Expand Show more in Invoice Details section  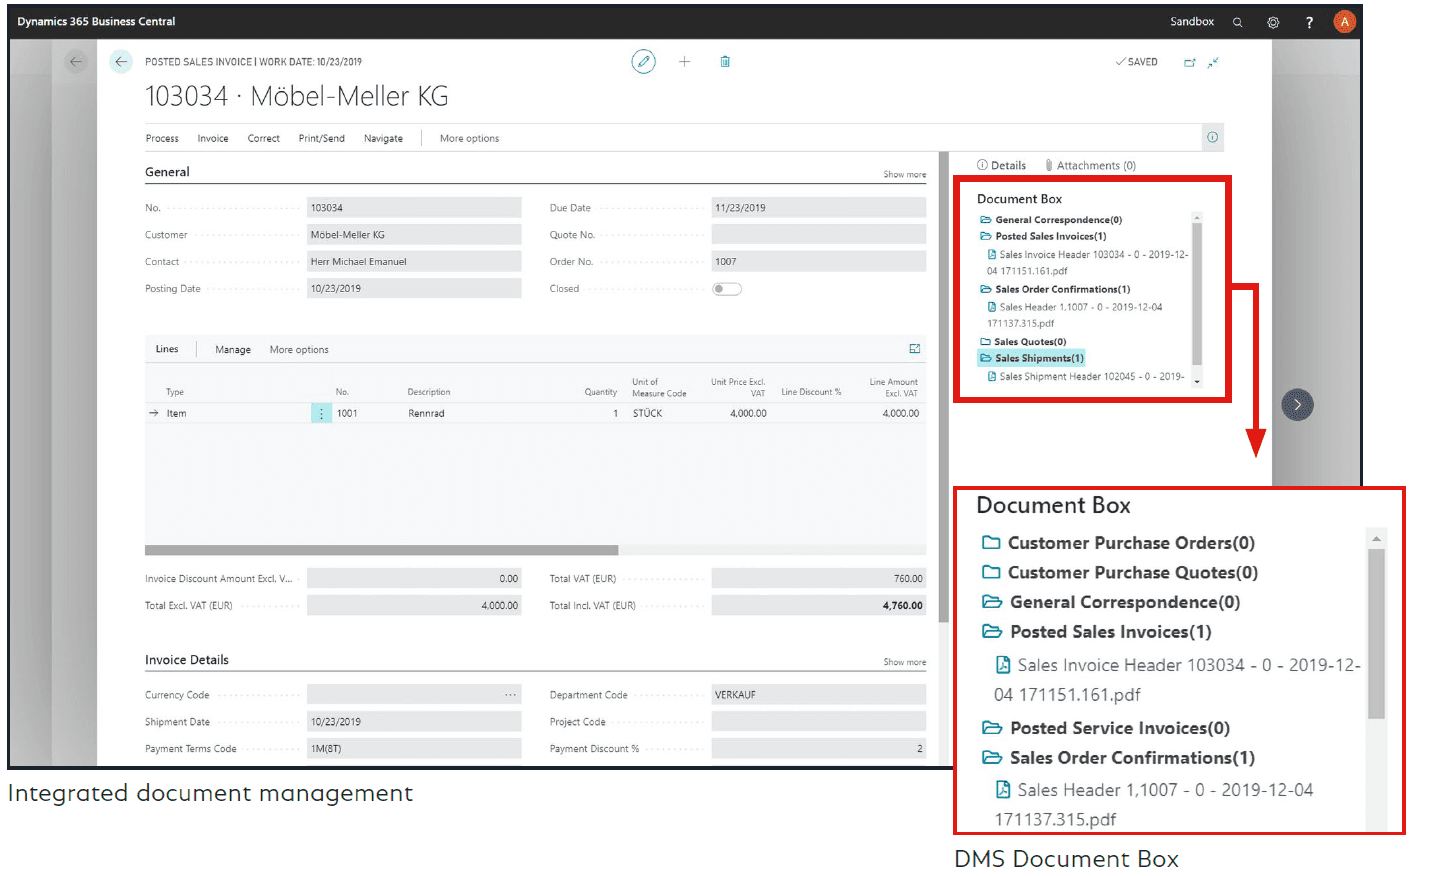pos(904,663)
